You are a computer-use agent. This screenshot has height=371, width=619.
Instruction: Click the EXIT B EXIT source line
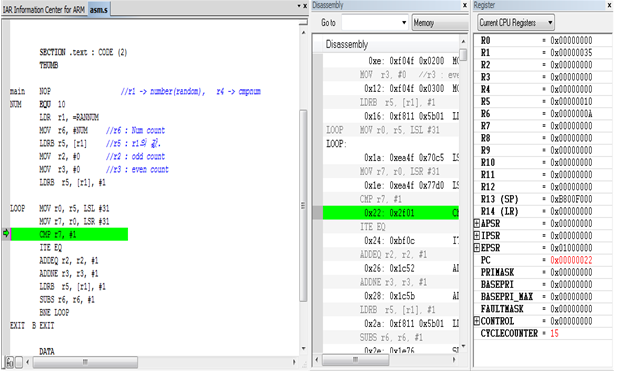[x=32, y=326]
